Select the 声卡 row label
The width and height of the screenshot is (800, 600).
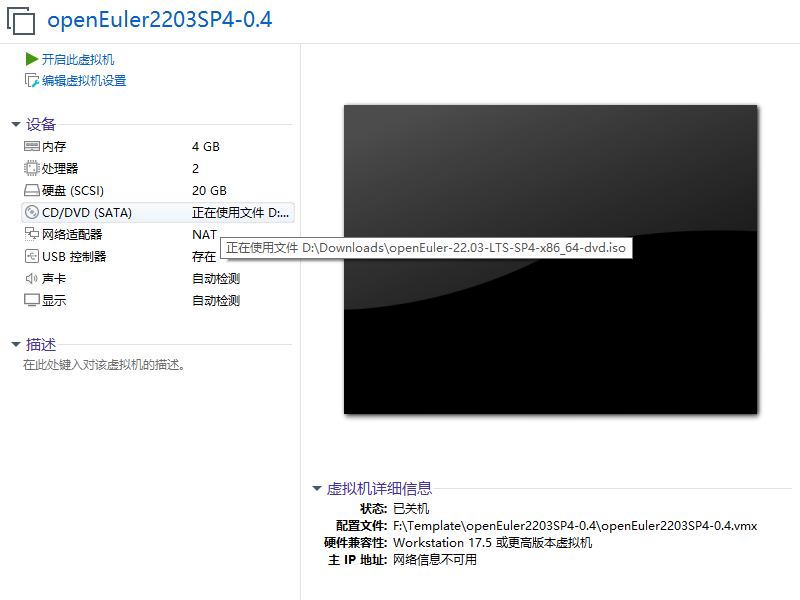(54, 278)
